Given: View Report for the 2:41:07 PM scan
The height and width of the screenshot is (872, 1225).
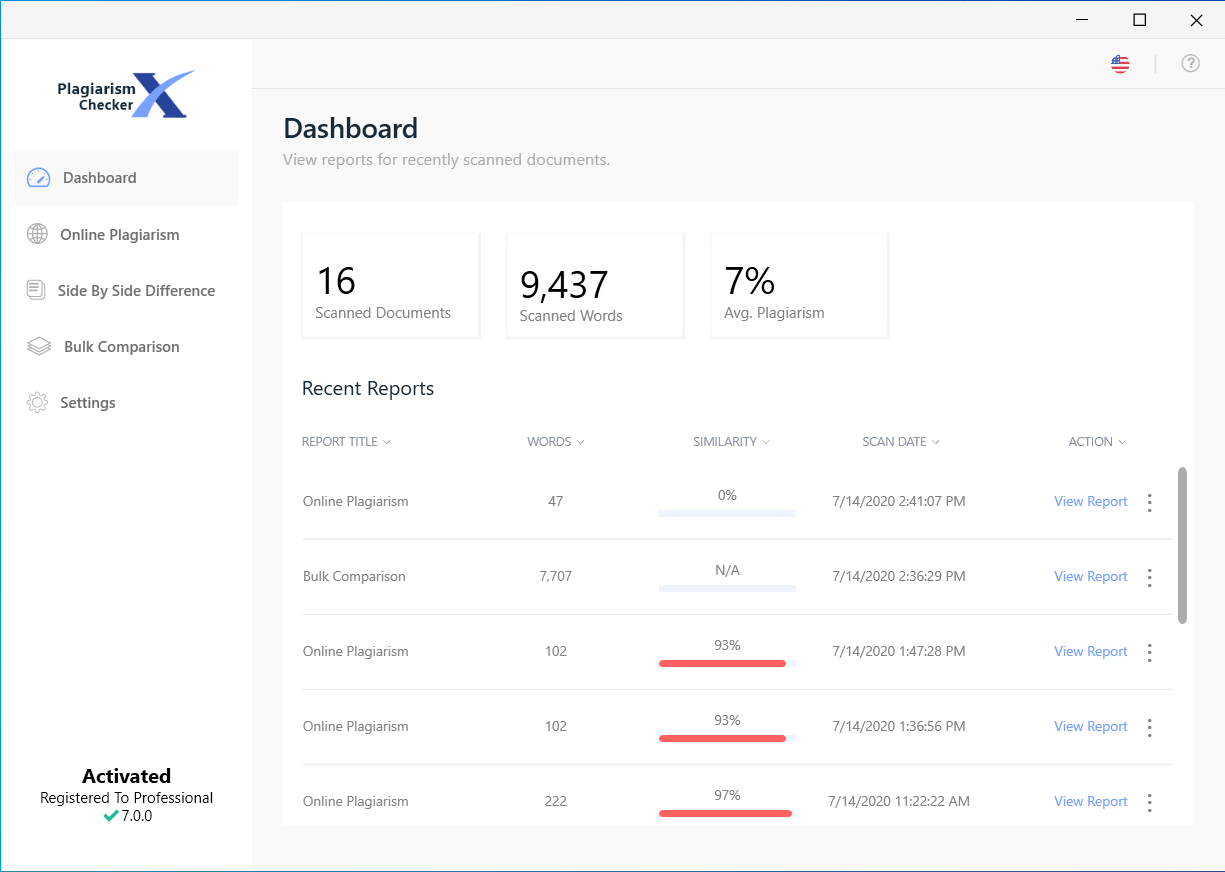Looking at the screenshot, I should click(x=1090, y=502).
